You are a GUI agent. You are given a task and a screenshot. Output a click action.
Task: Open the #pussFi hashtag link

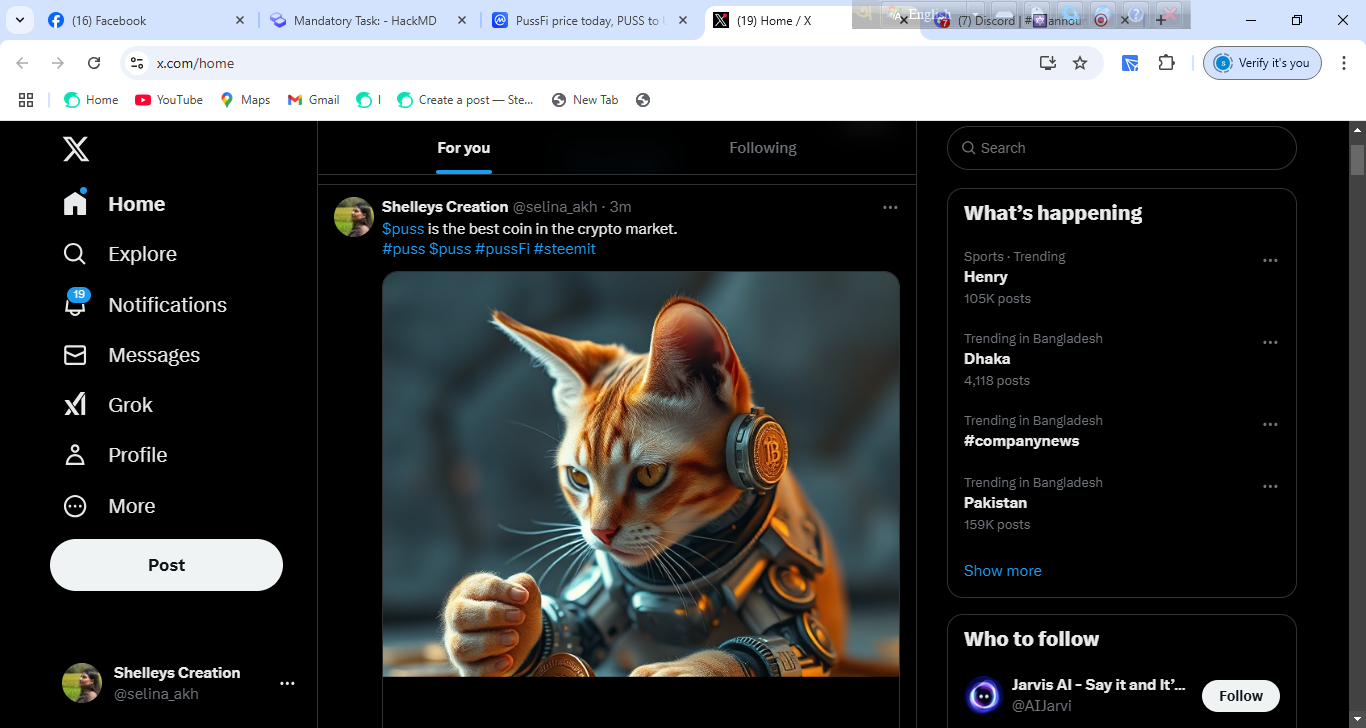click(502, 249)
